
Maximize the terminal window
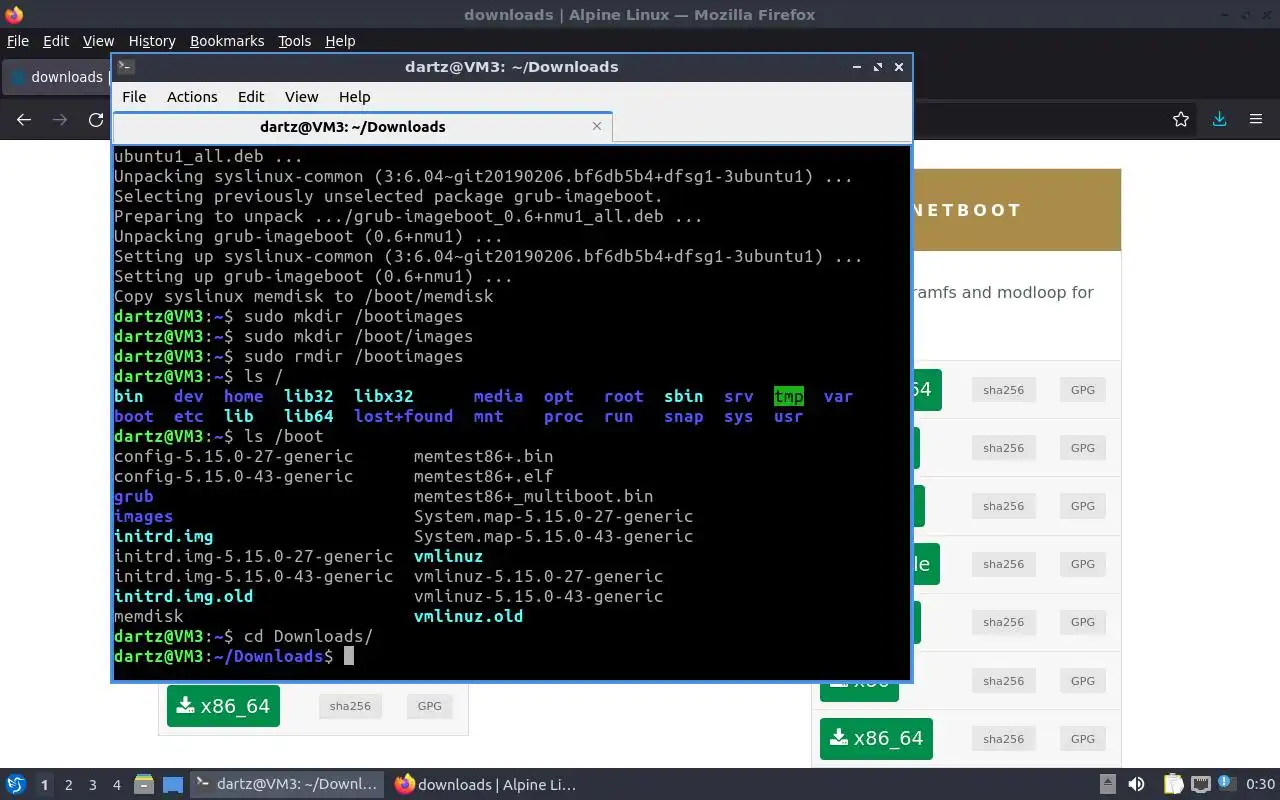[x=878, y=67]
